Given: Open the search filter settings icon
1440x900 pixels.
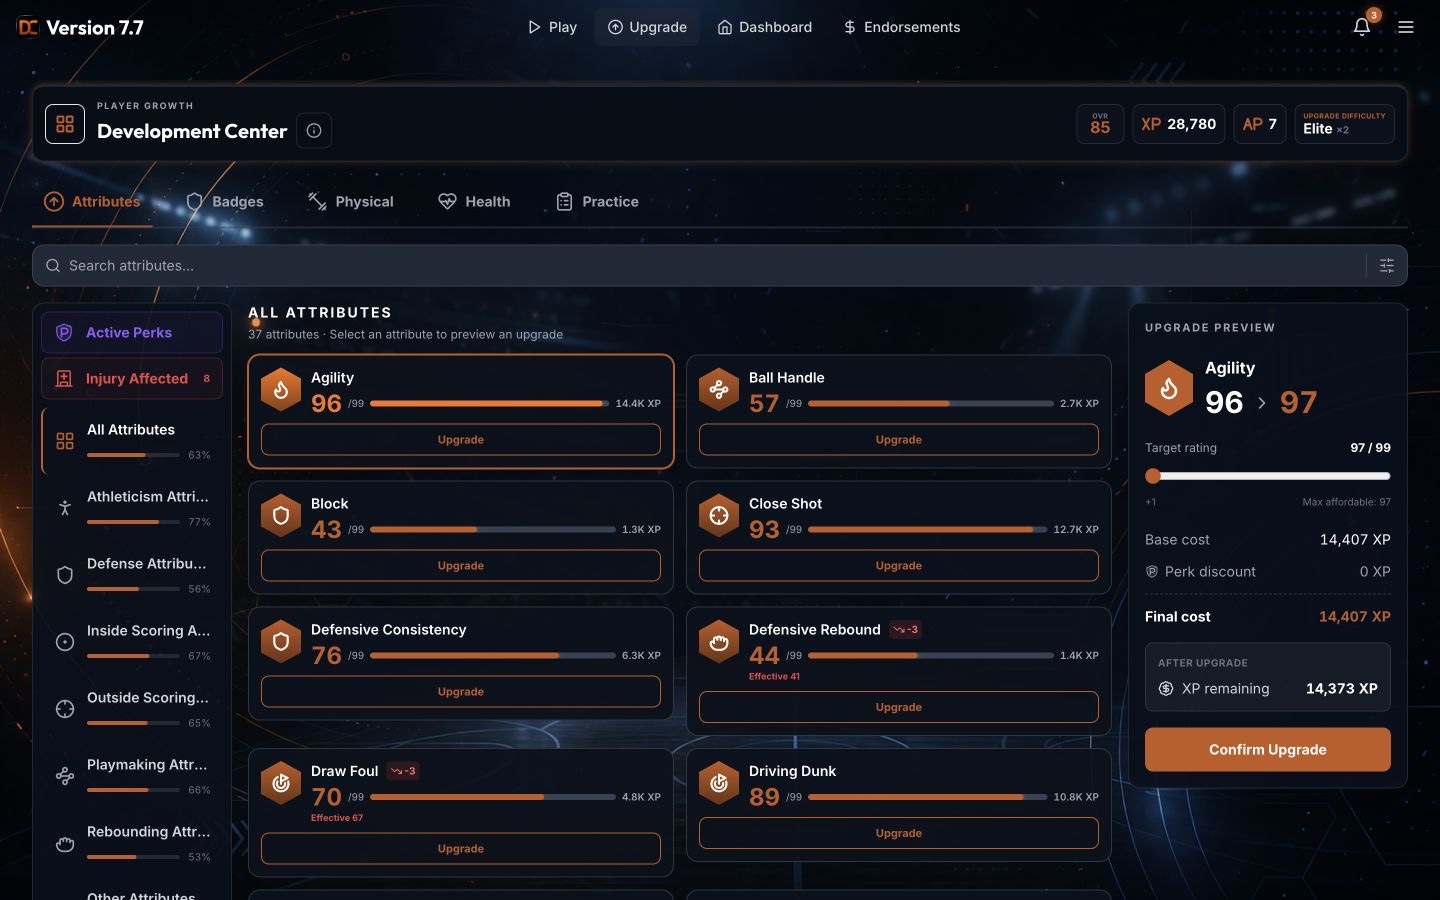Looking at the screenshot, I should pyautogui.click(x=1387, y=266).
